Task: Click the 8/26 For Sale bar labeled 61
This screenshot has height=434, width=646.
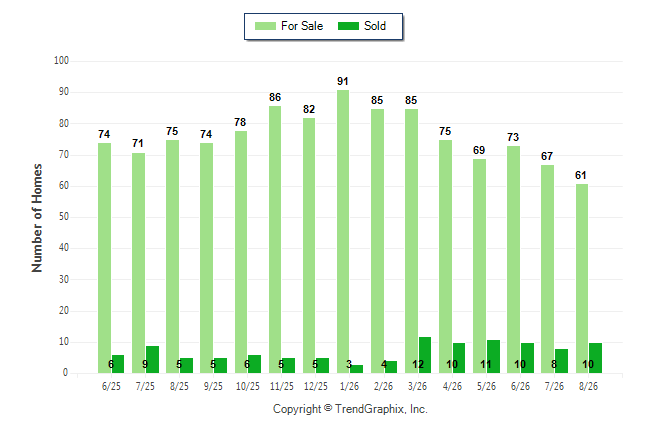Action: 582,279
